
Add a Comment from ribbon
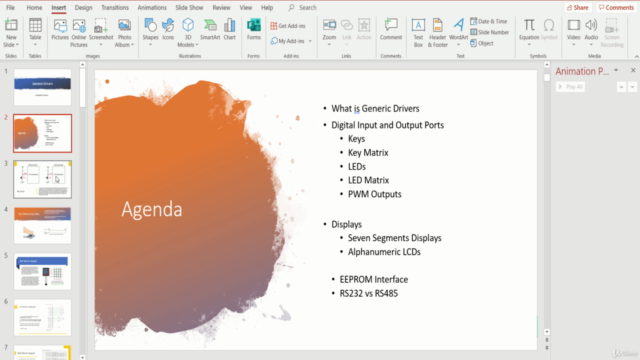coord(391,29)
